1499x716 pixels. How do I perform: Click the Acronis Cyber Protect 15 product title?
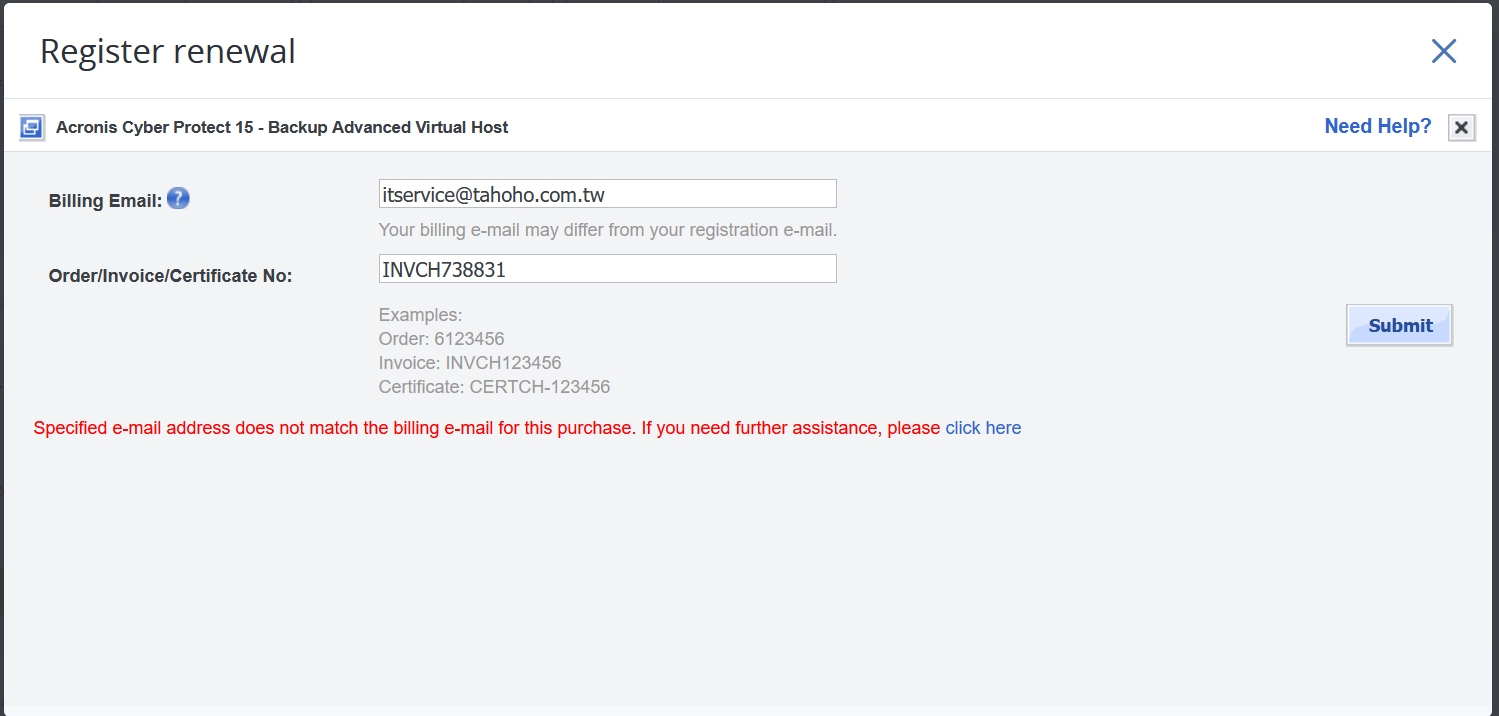point(282,128)
